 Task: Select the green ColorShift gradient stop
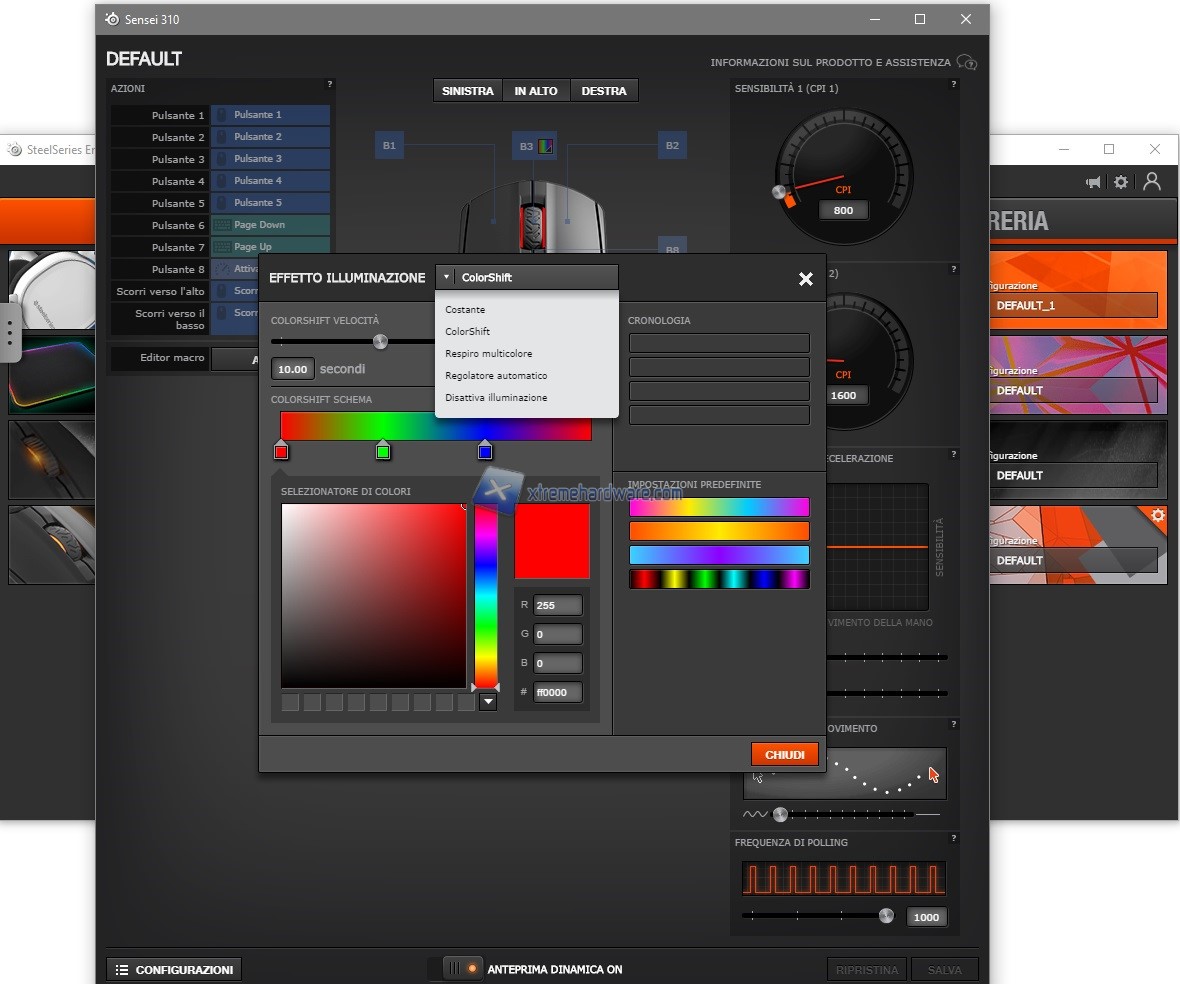(x=382, y=451)
